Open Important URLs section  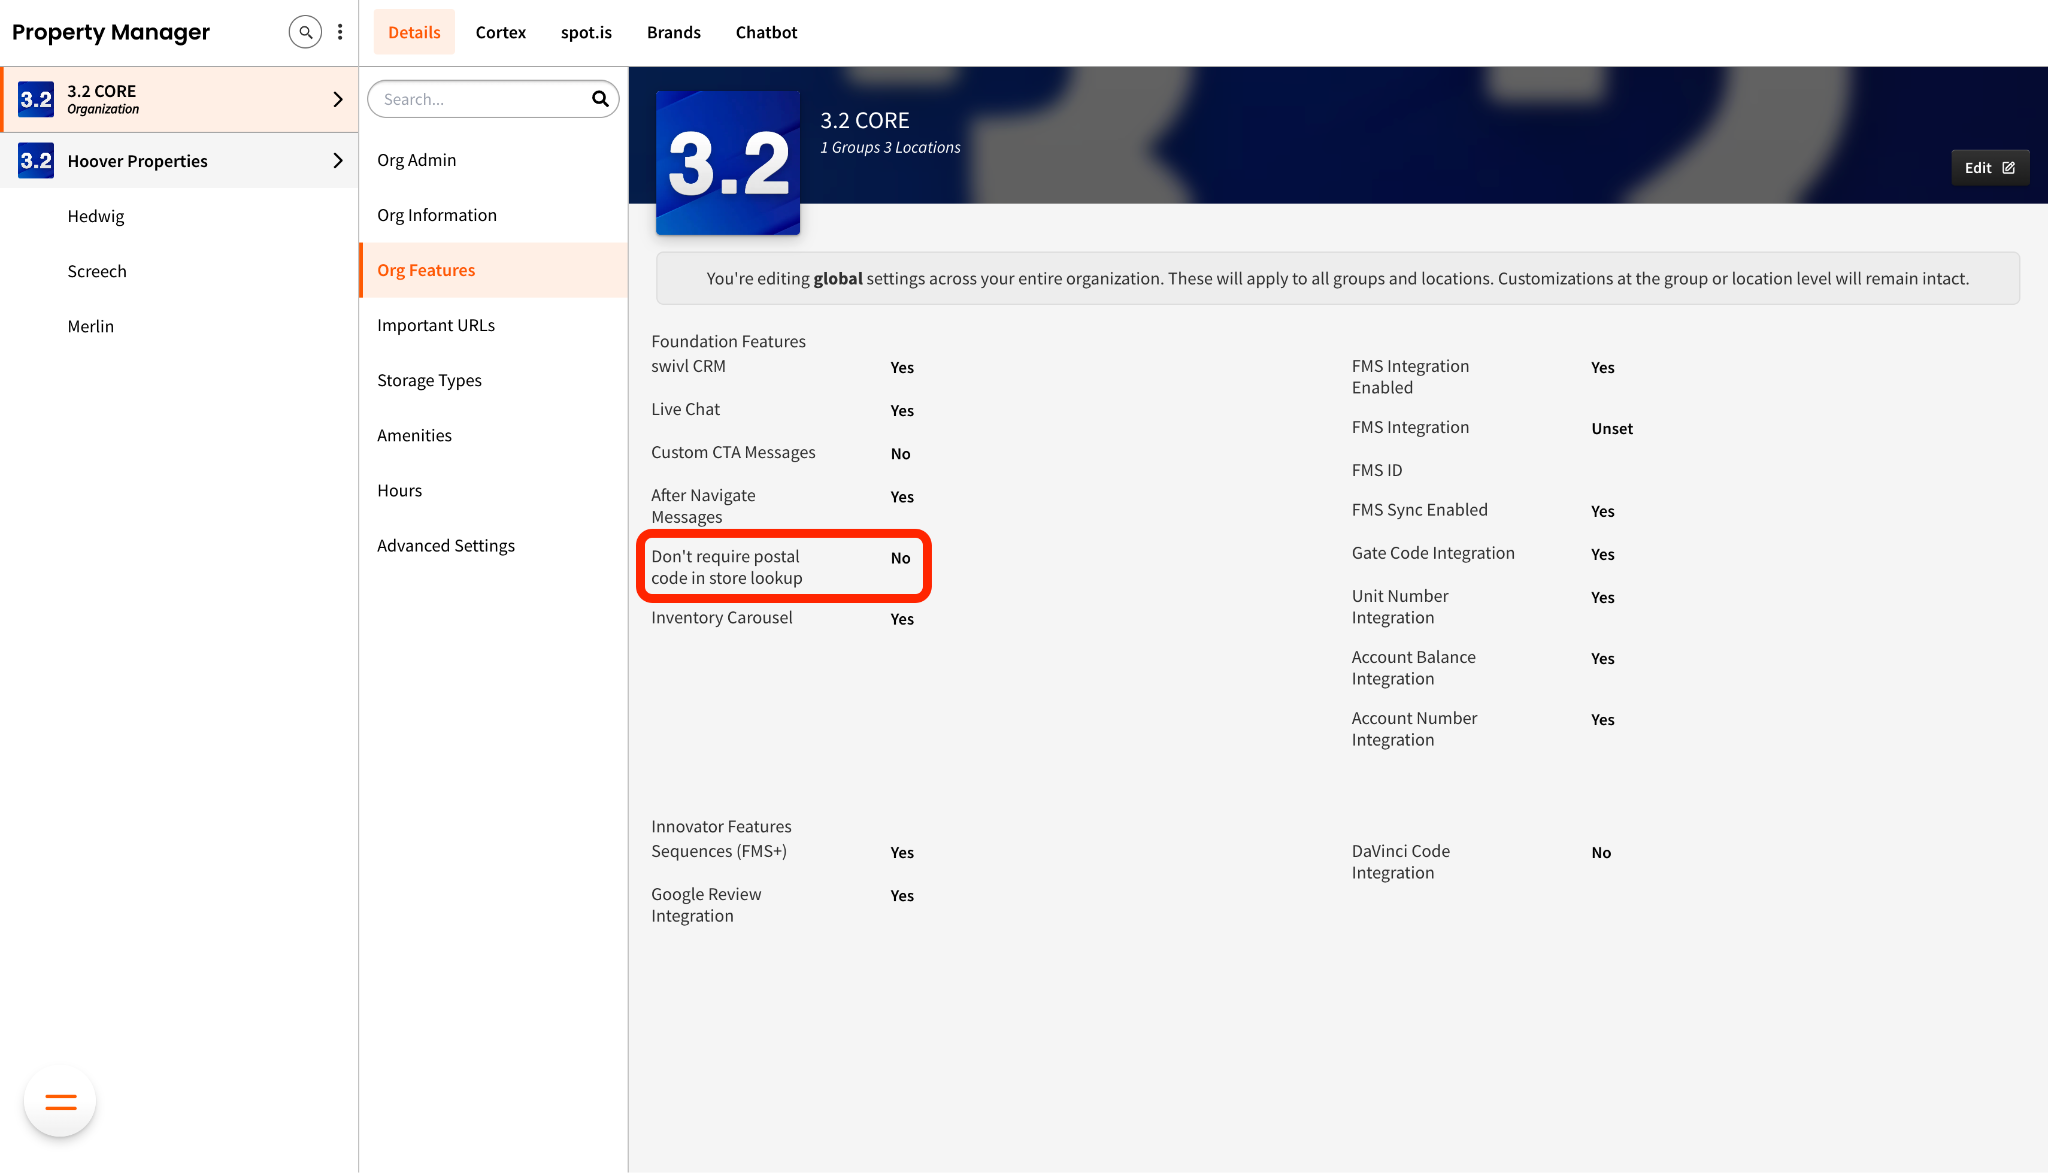436,325
